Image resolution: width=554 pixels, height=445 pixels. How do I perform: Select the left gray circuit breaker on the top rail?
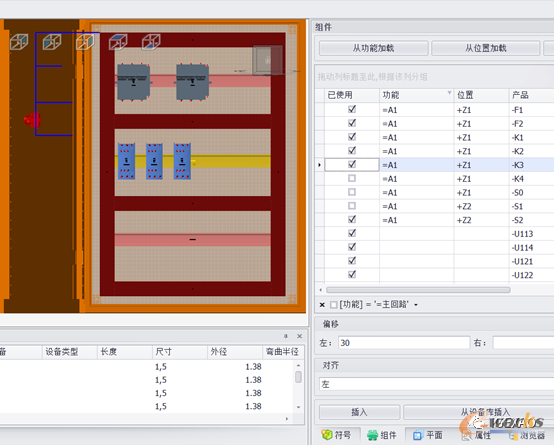coord(134,82)
